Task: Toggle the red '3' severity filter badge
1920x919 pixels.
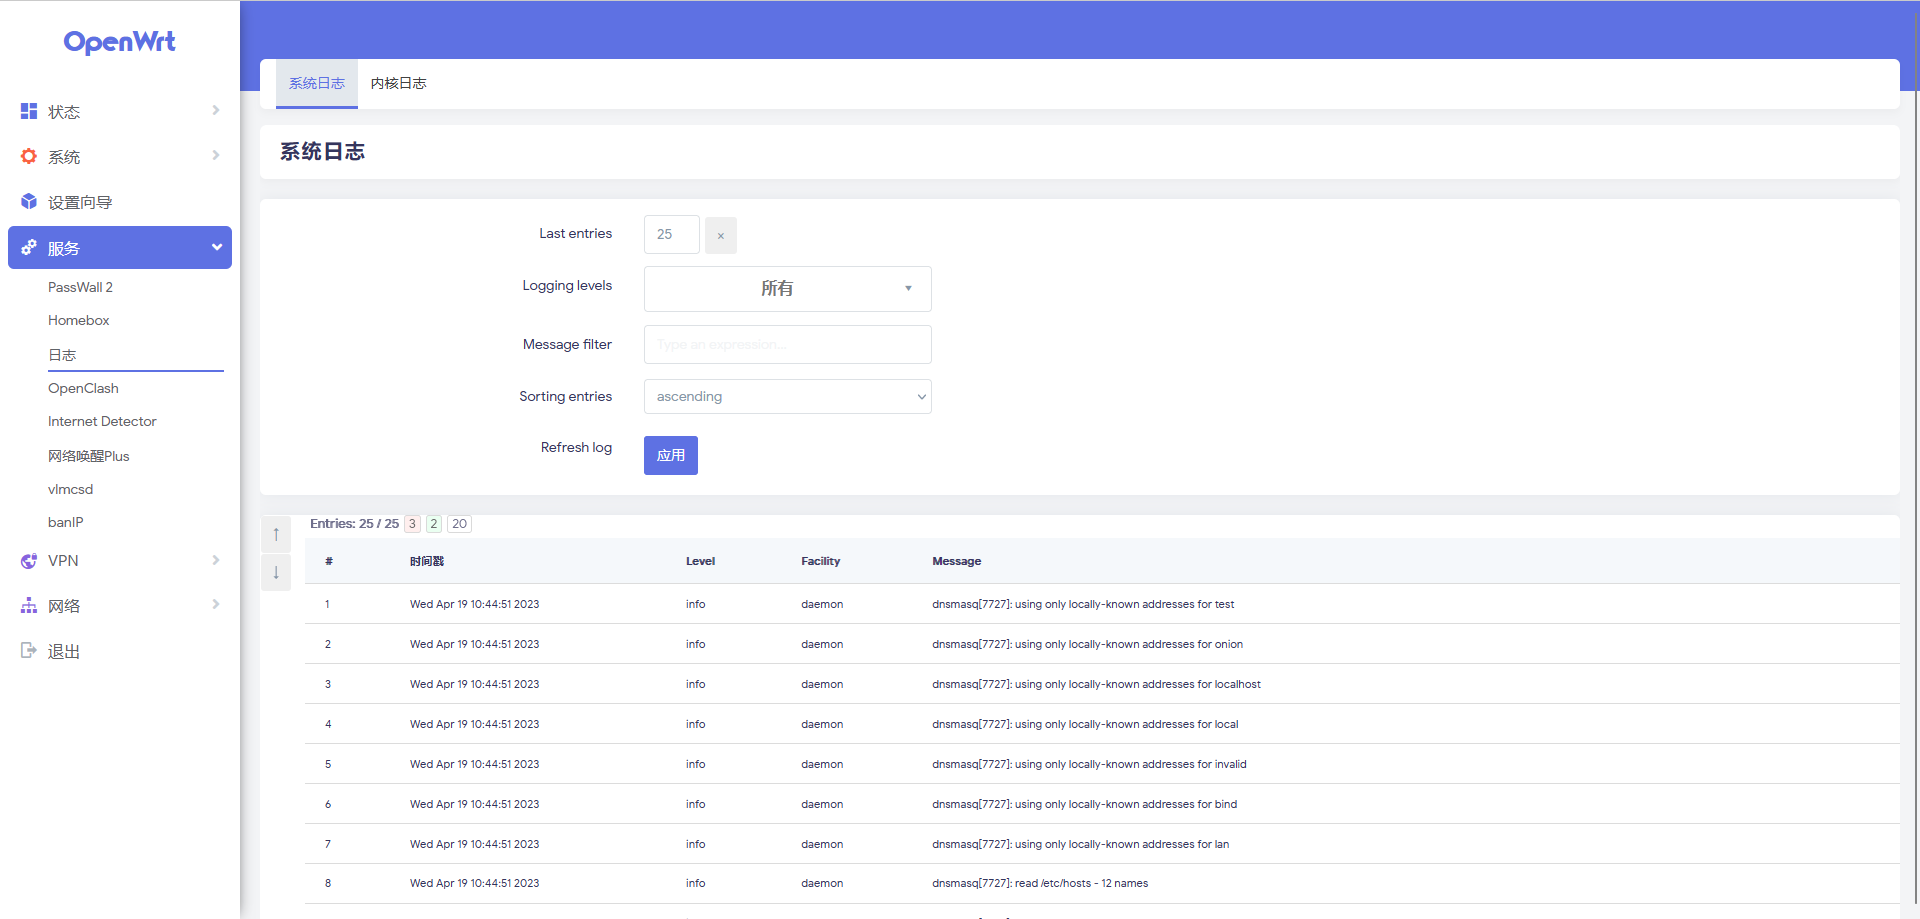Action: point(412,523)
